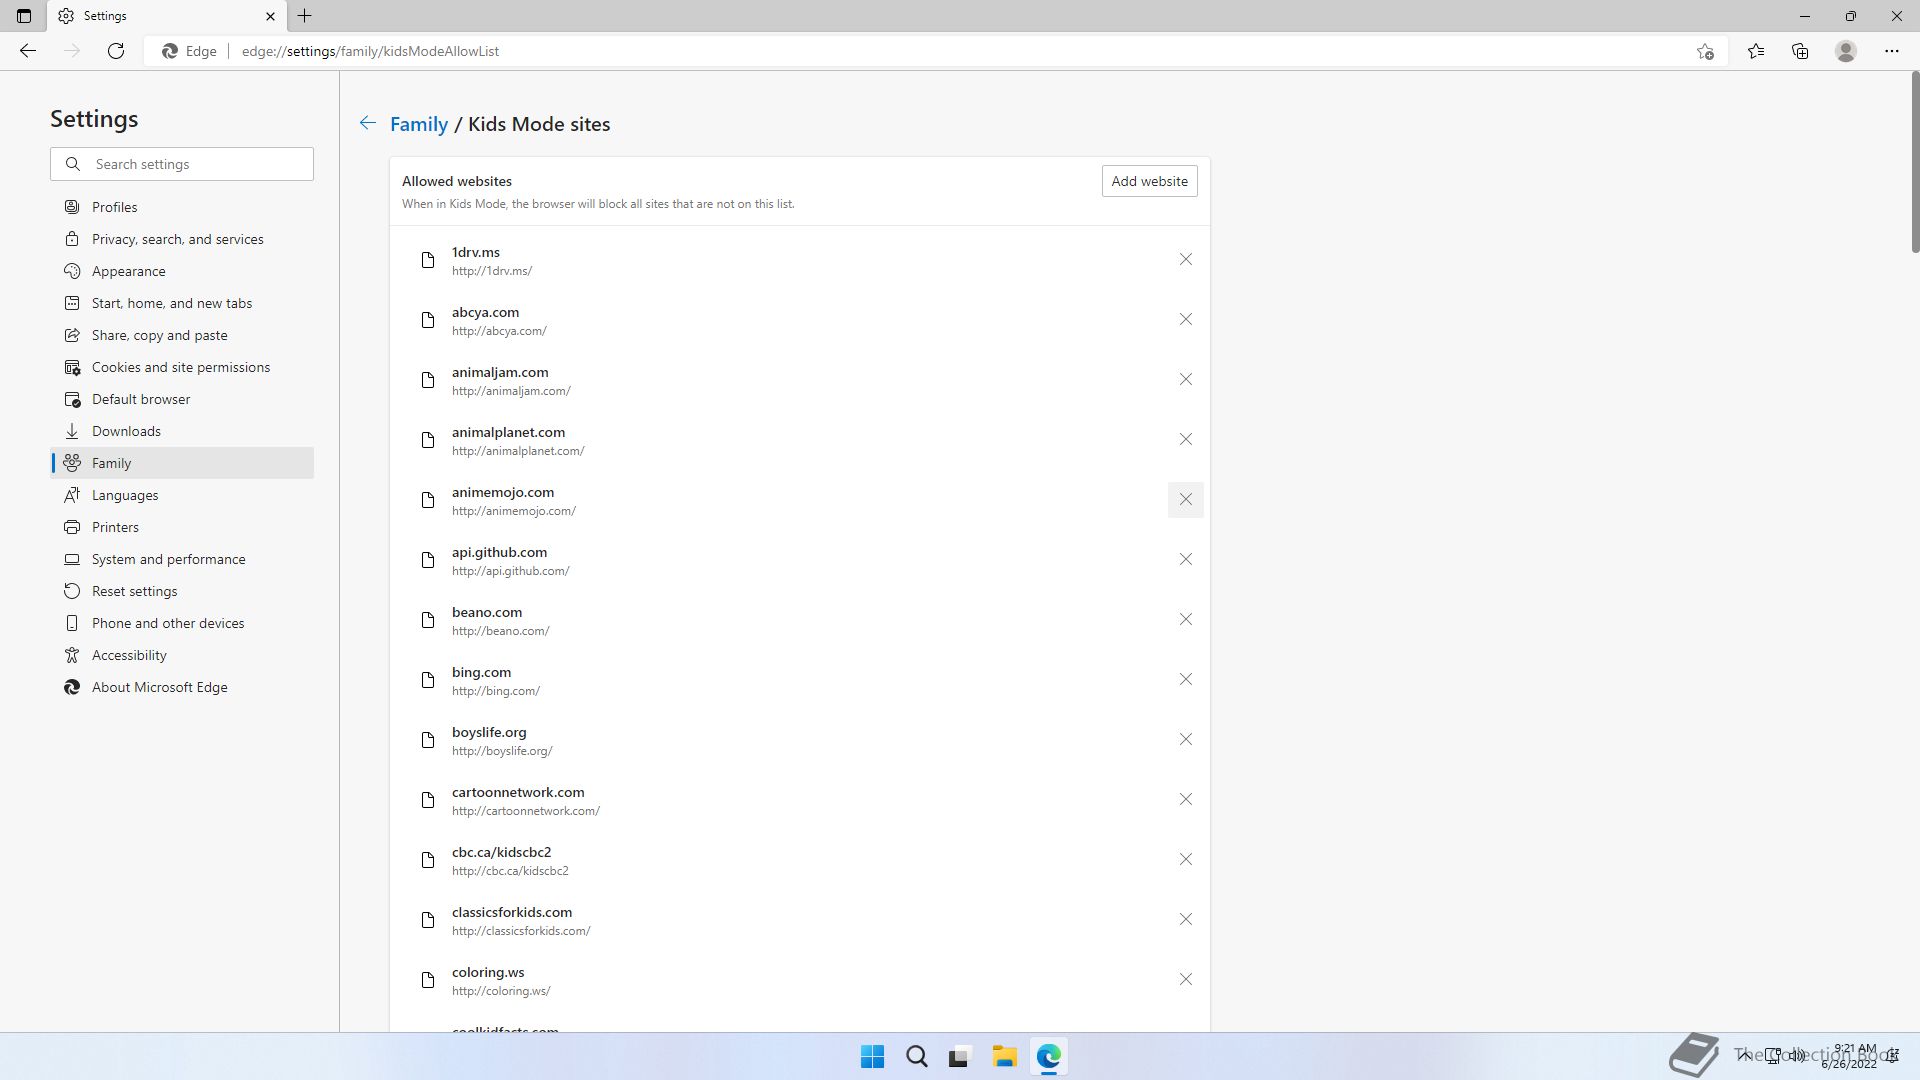
Task: Select the Settings tab
Action: click(x=165, y=16)
